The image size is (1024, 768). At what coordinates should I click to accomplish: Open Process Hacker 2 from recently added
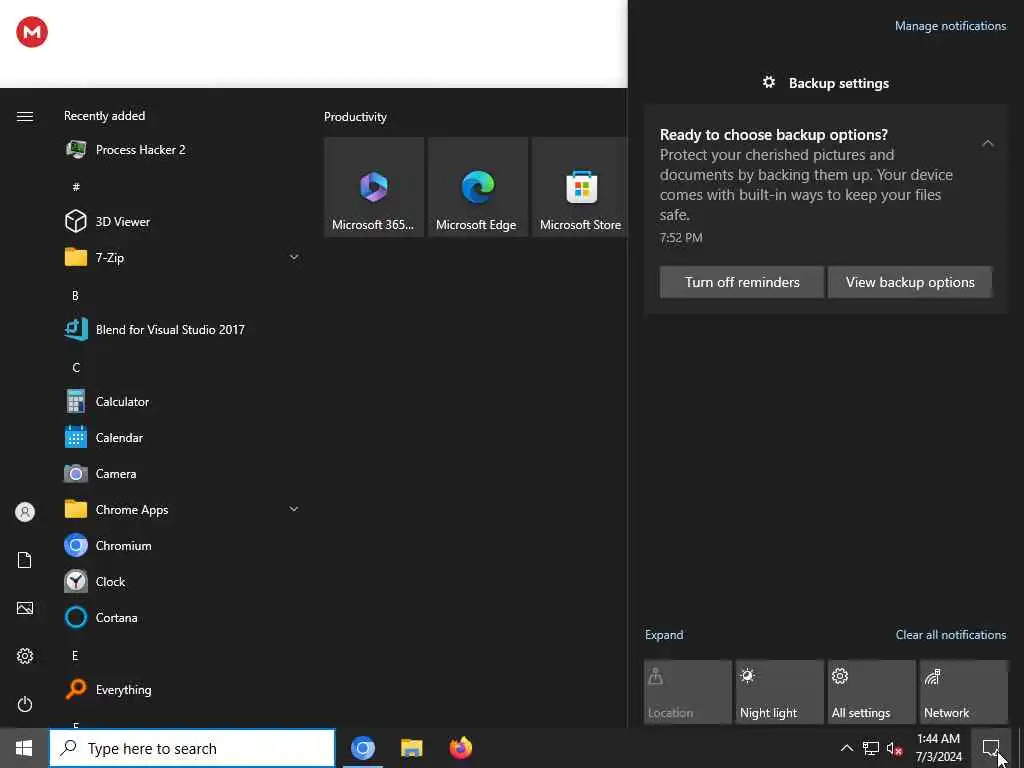click(x=183, y=150)
